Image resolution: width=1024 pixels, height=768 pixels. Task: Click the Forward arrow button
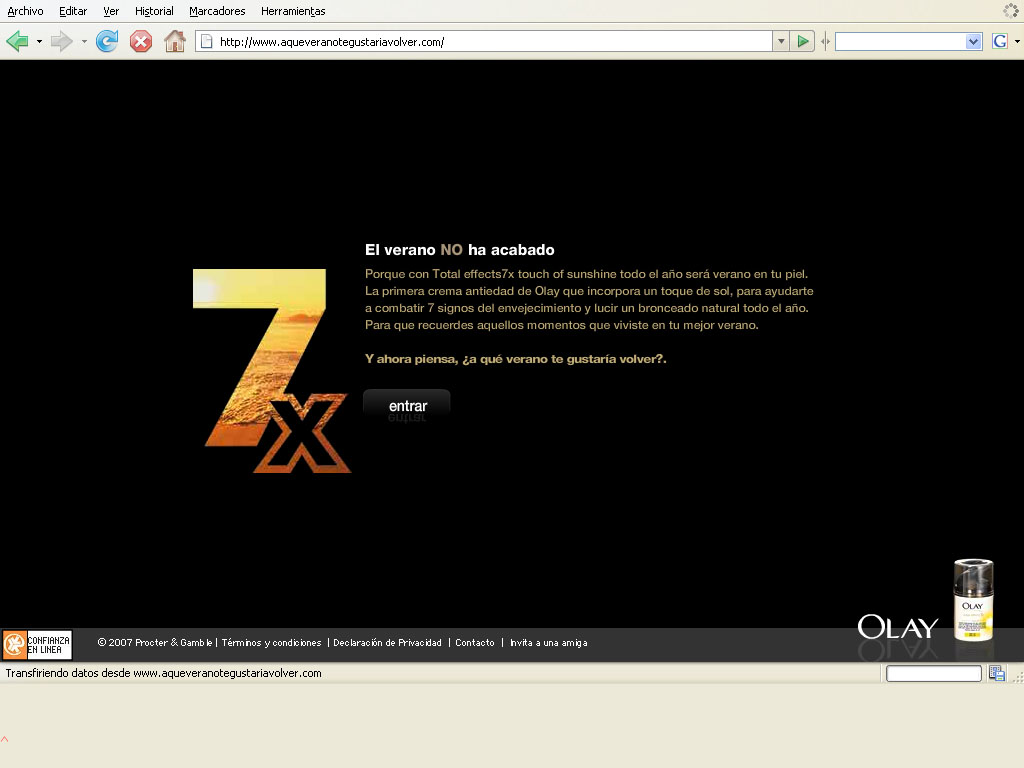pos(62,41)
